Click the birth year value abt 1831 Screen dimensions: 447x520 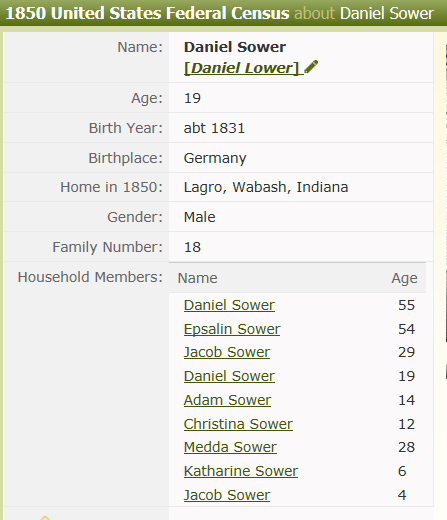pos(214,128)
